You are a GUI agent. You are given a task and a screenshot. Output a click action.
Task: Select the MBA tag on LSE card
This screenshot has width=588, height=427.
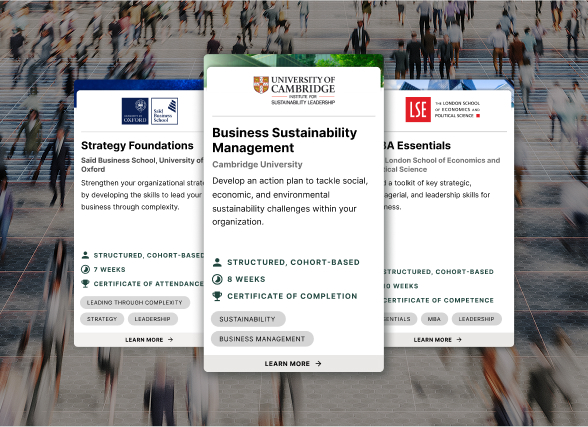click(x=434, y=319)
